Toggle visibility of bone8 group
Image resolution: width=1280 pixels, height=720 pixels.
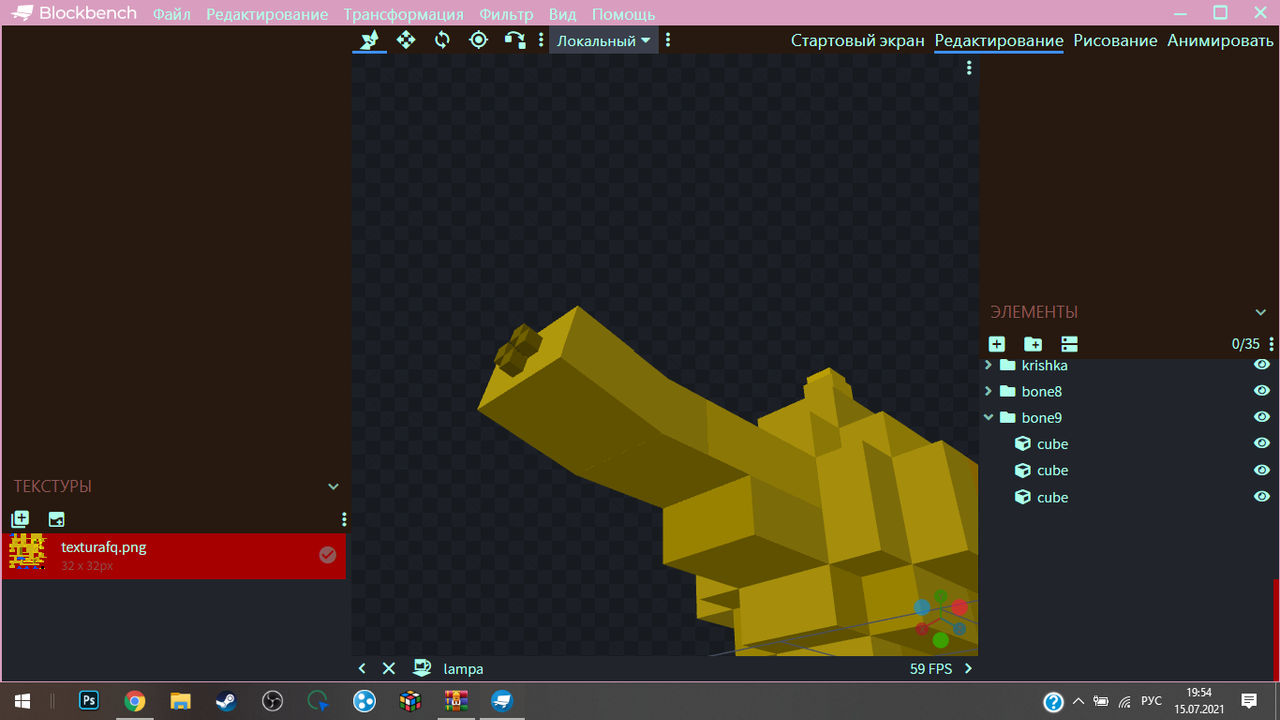1262,391
